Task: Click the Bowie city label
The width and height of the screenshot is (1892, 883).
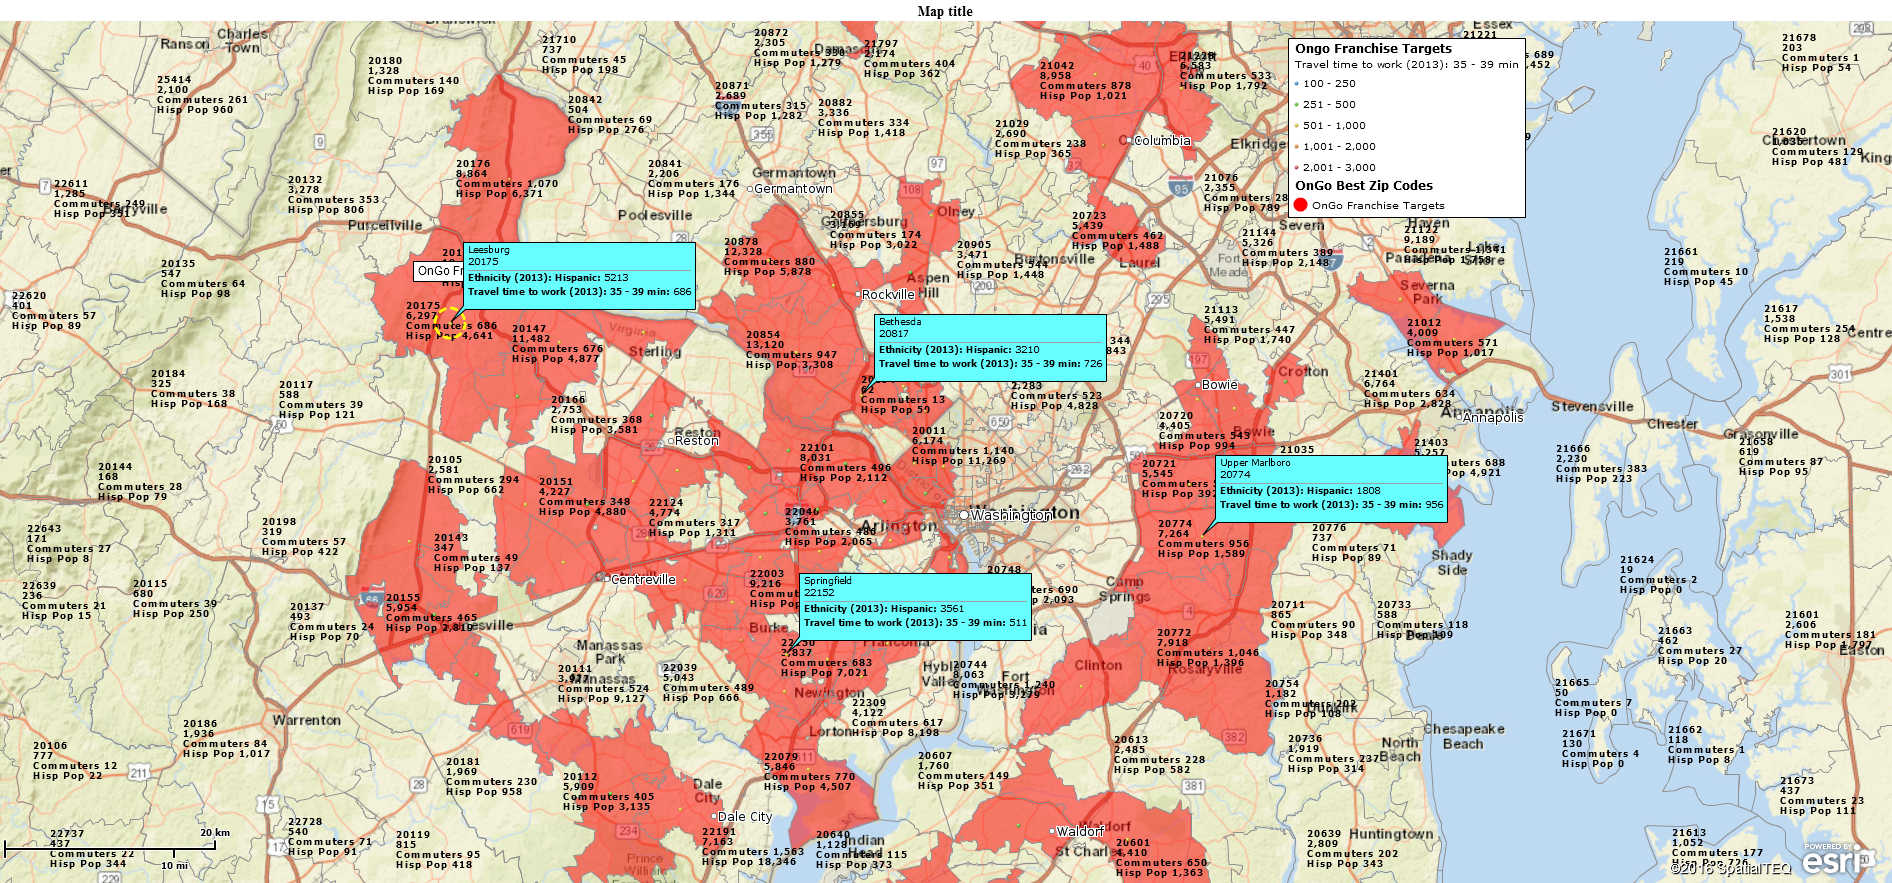Action: [x=1220, y=385]
